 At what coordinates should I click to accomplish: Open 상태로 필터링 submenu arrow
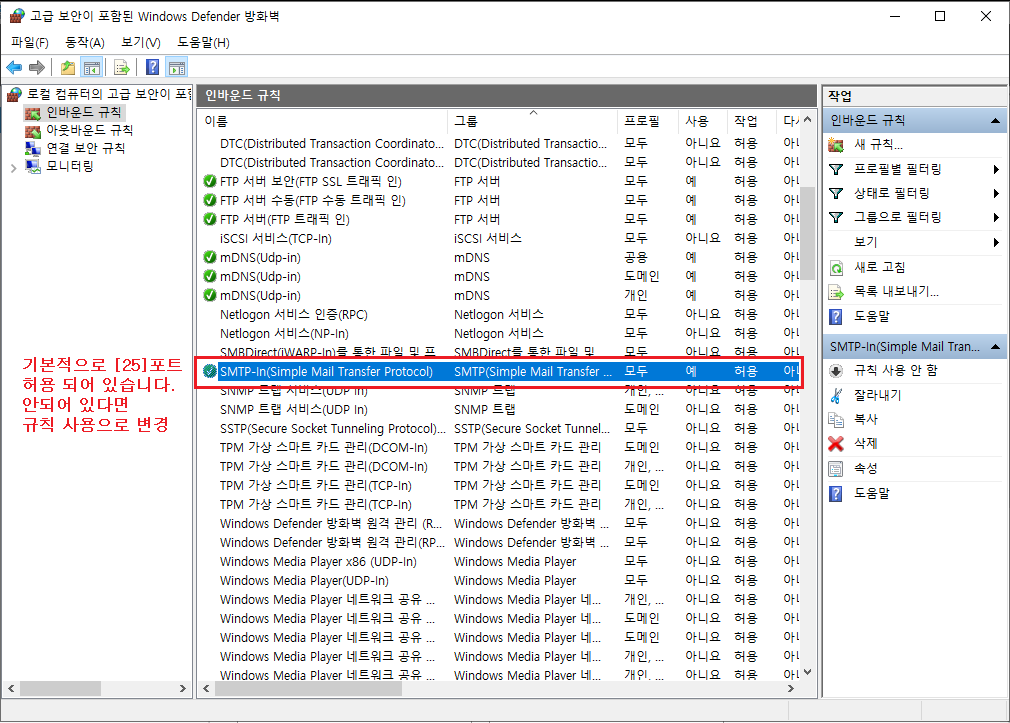[x=996, y=193]
